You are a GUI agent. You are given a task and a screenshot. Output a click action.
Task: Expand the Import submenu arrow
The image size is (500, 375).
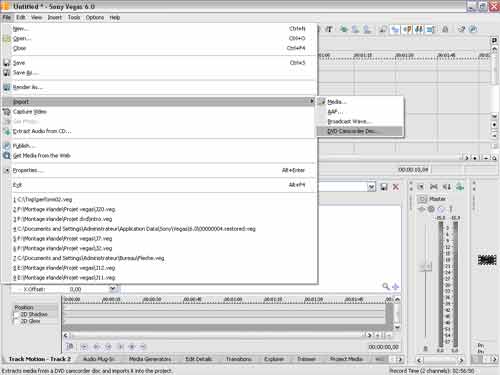coord(312,101)
